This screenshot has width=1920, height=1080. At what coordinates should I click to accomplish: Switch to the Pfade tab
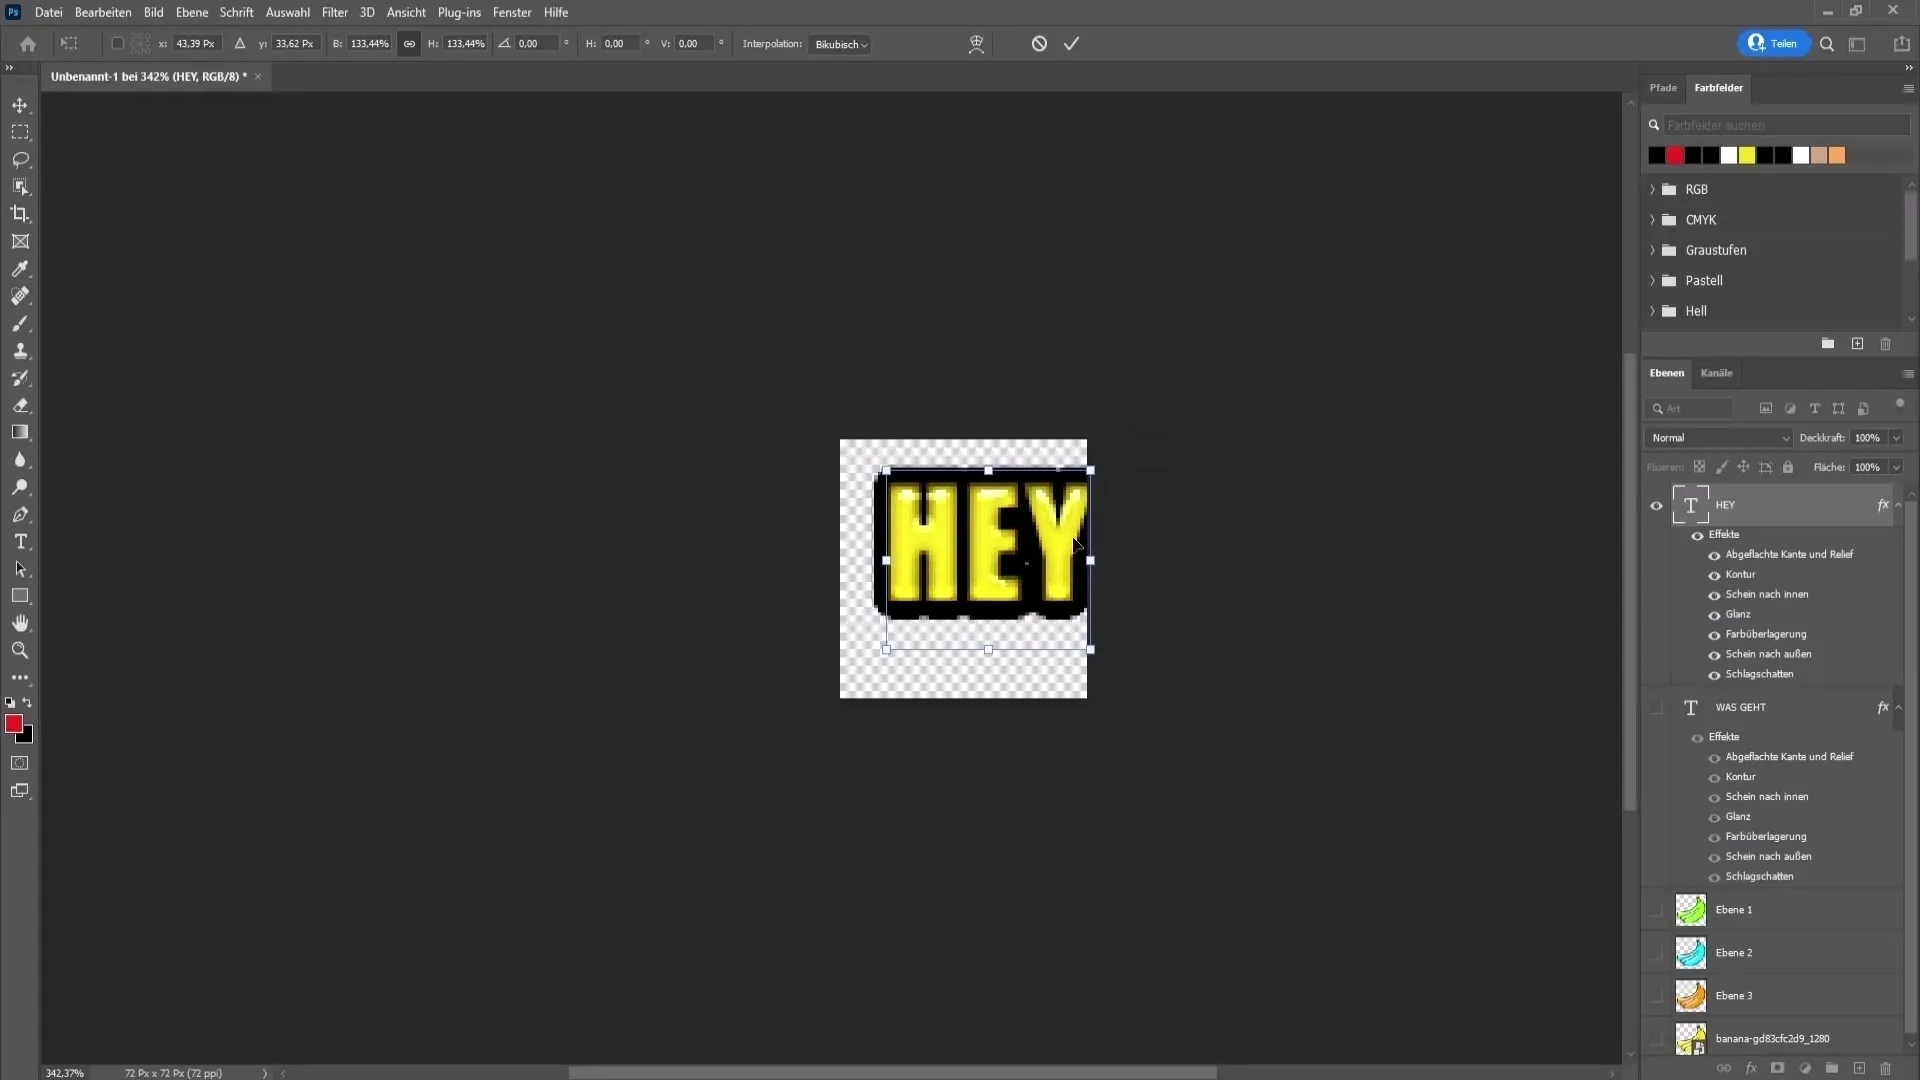pos(1664,87)
